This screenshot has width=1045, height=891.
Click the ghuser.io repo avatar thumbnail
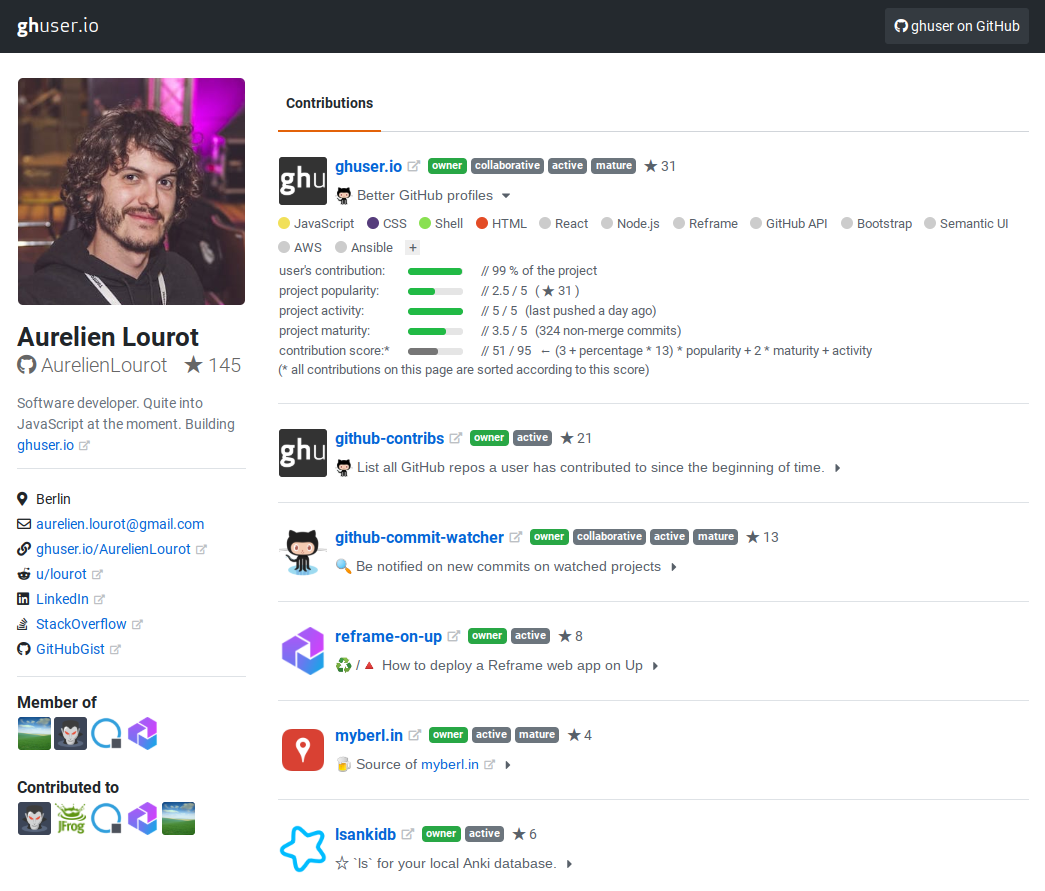303,181
